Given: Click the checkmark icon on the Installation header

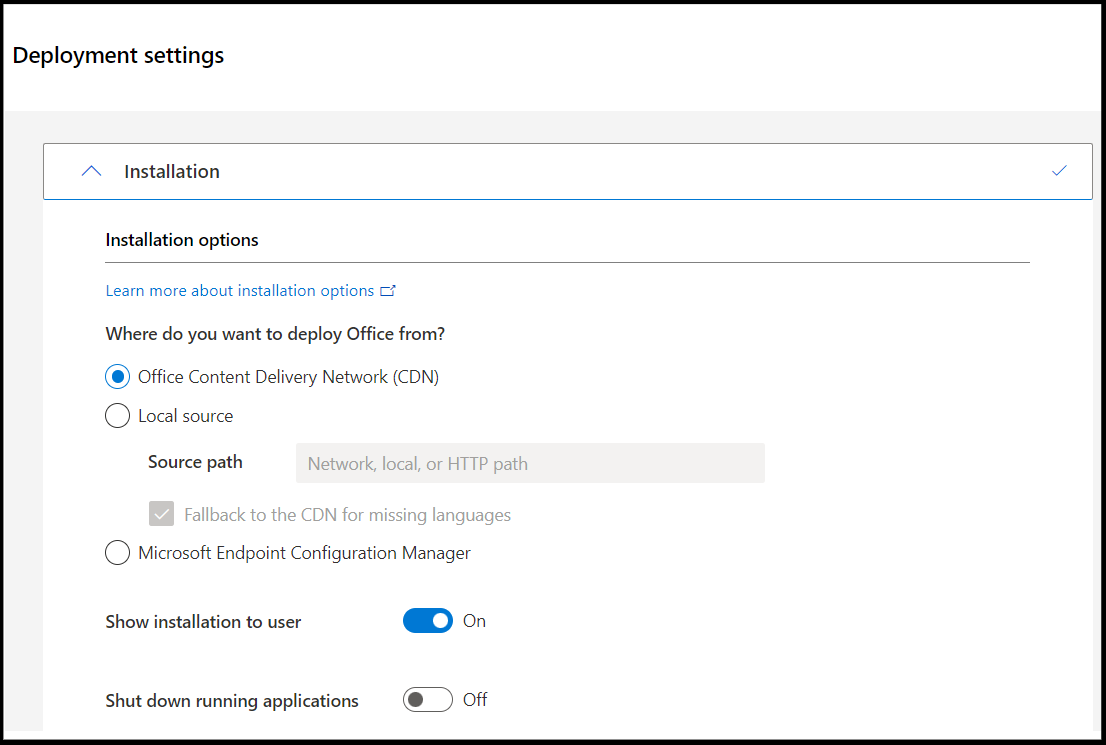Looking at the screenshot, I should coord(1059,170).
